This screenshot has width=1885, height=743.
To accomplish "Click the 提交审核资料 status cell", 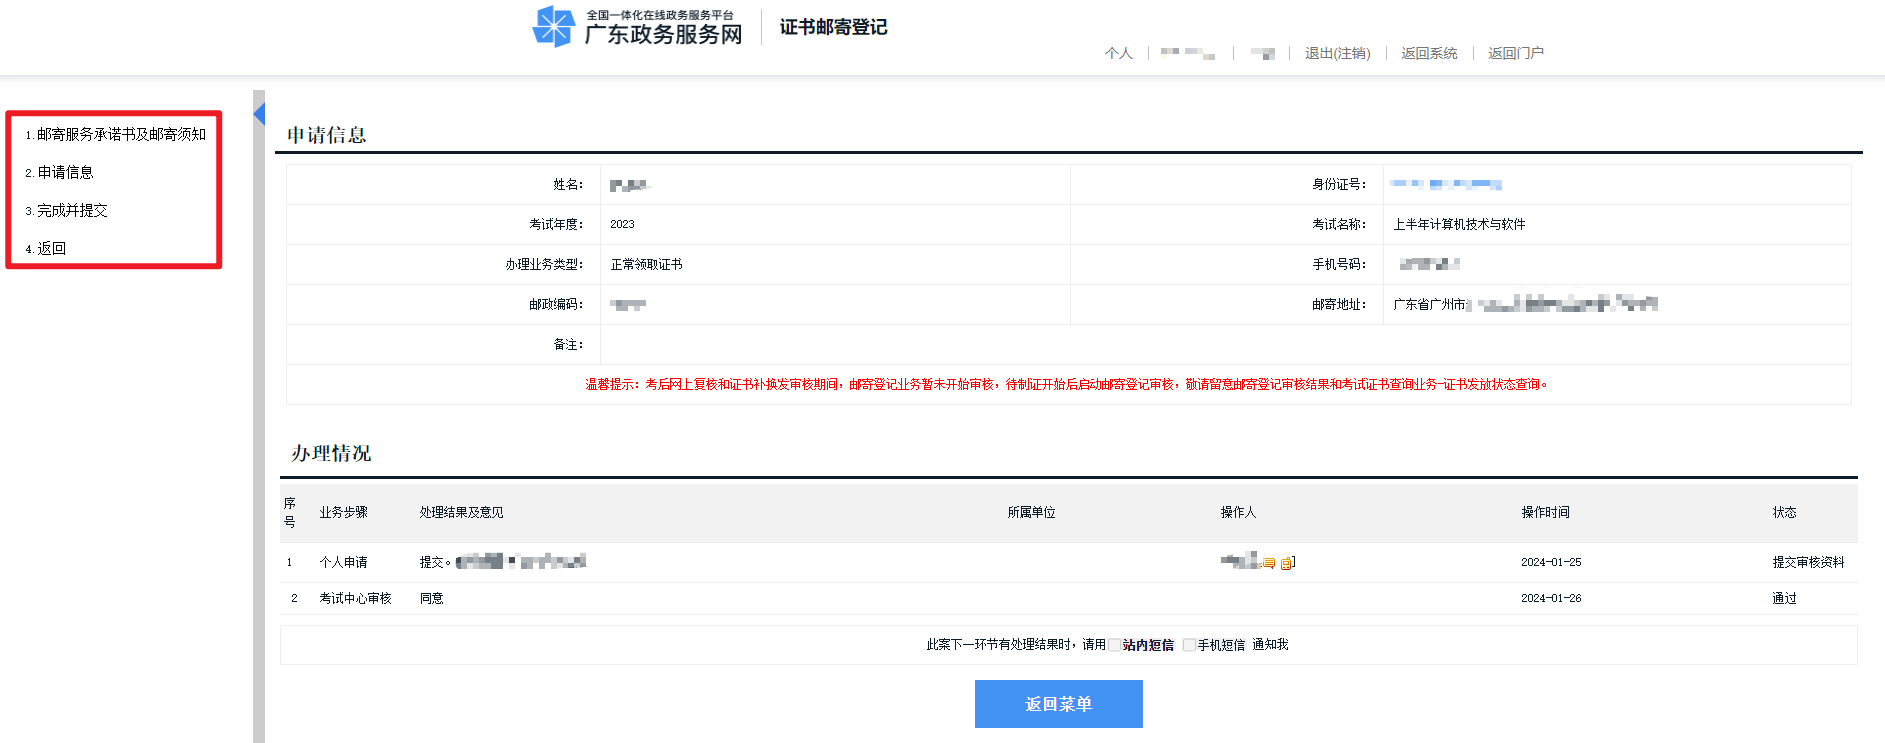I will point(1808,562).
